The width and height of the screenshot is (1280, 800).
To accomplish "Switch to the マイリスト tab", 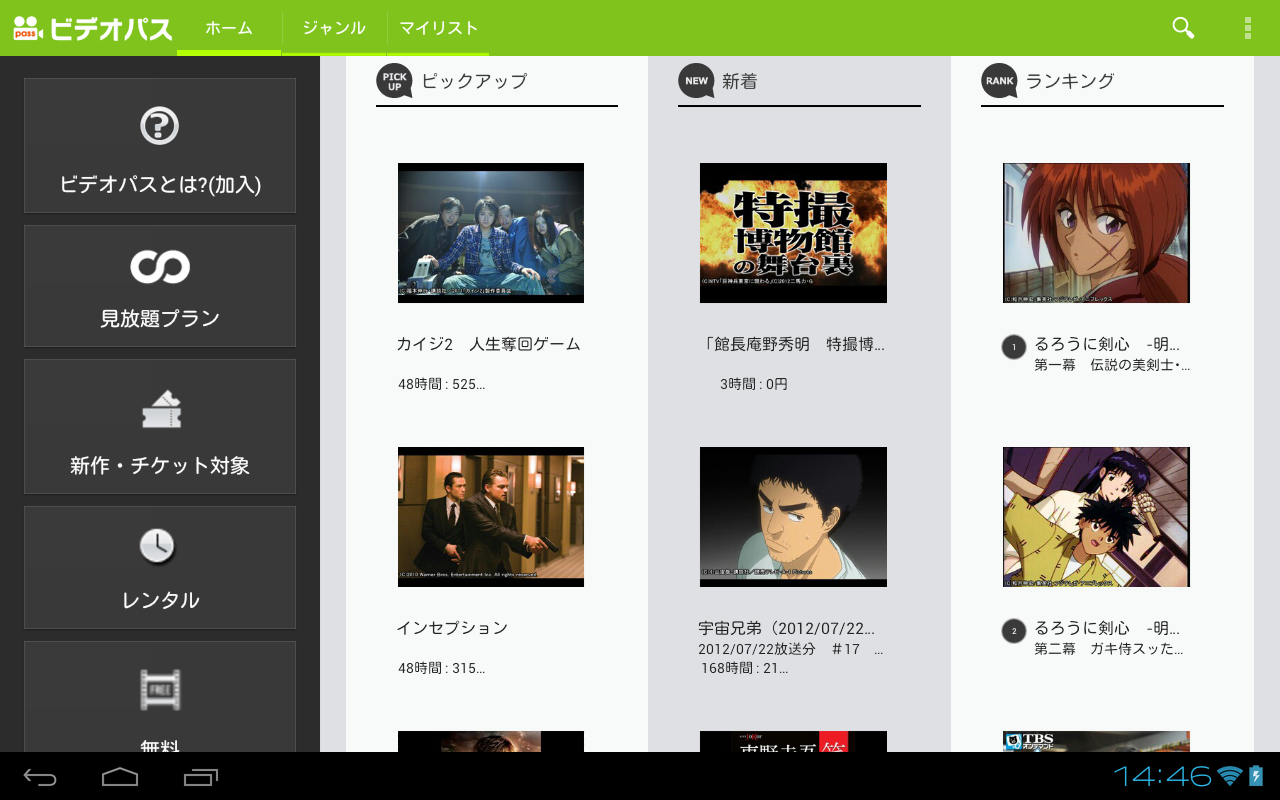I will coord(438,28).
